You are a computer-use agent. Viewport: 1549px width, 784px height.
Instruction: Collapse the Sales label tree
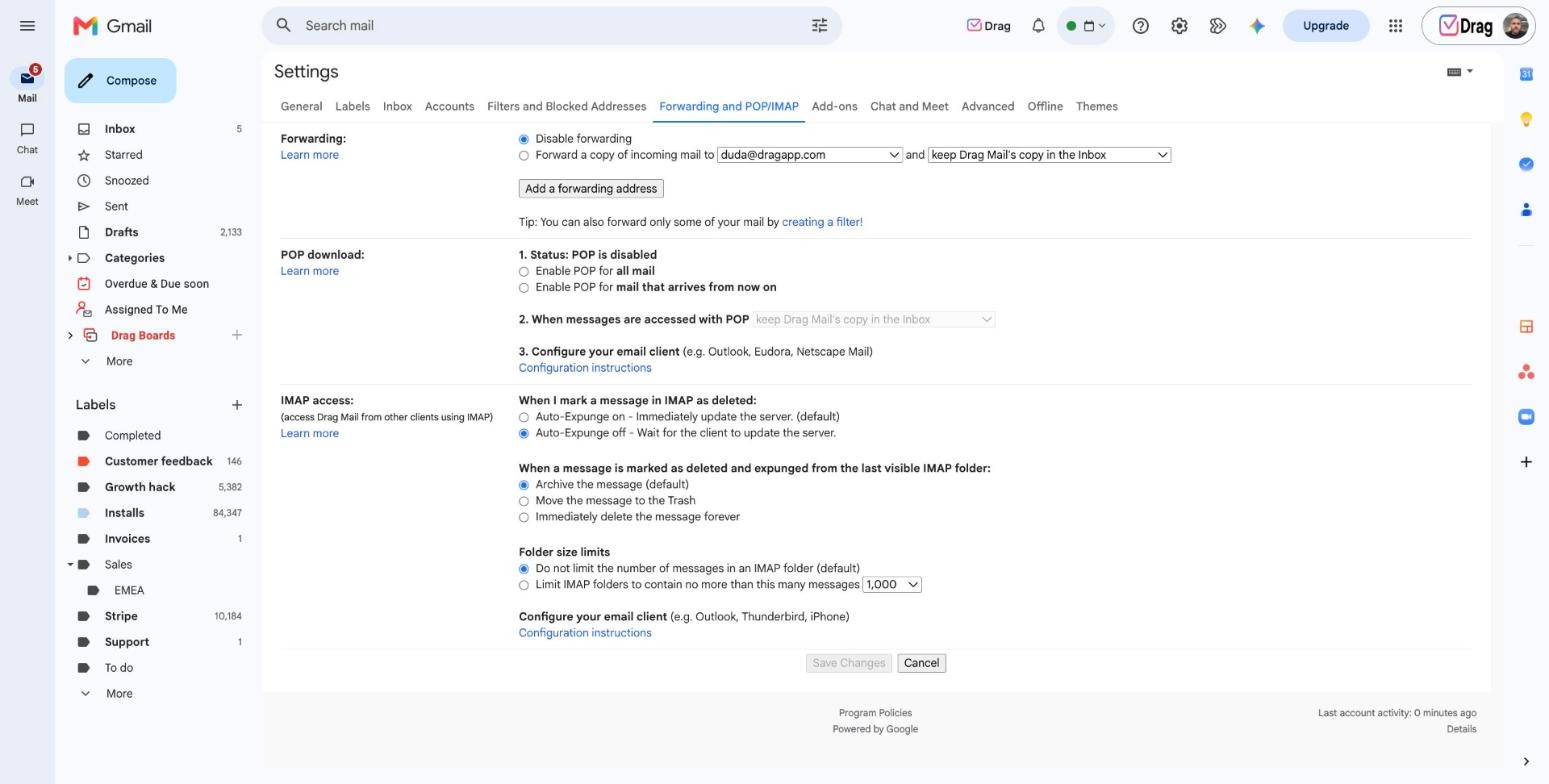coord(70,565)
